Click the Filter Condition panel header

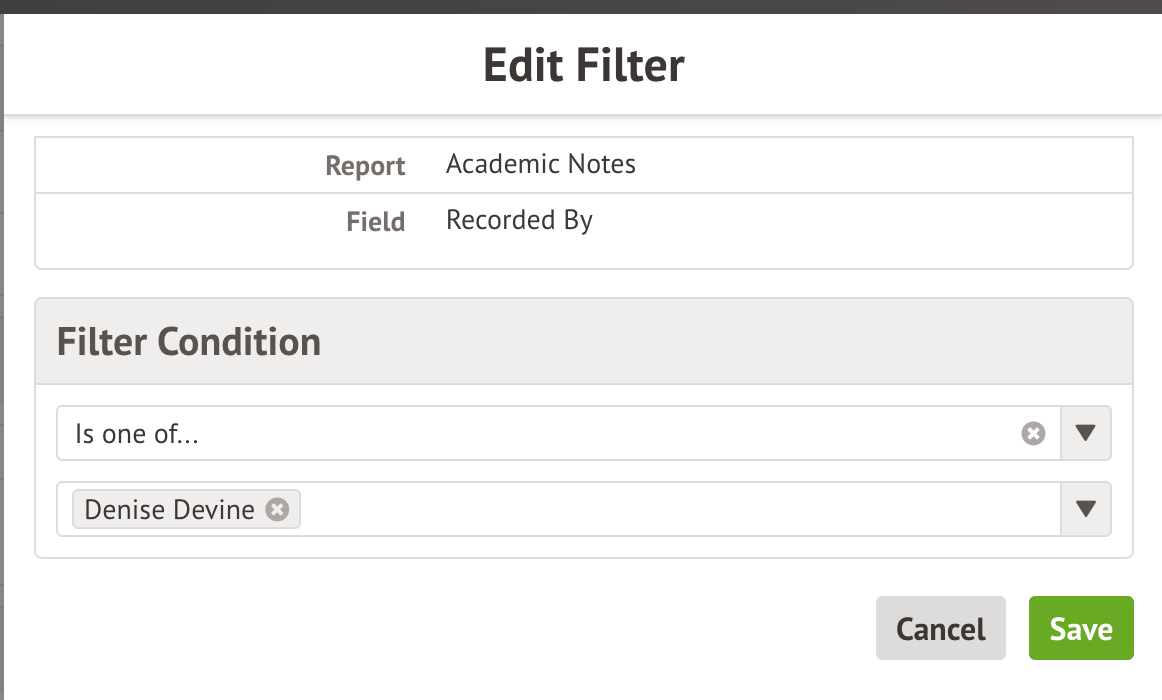pyautogui.click(x=189, y=342)
